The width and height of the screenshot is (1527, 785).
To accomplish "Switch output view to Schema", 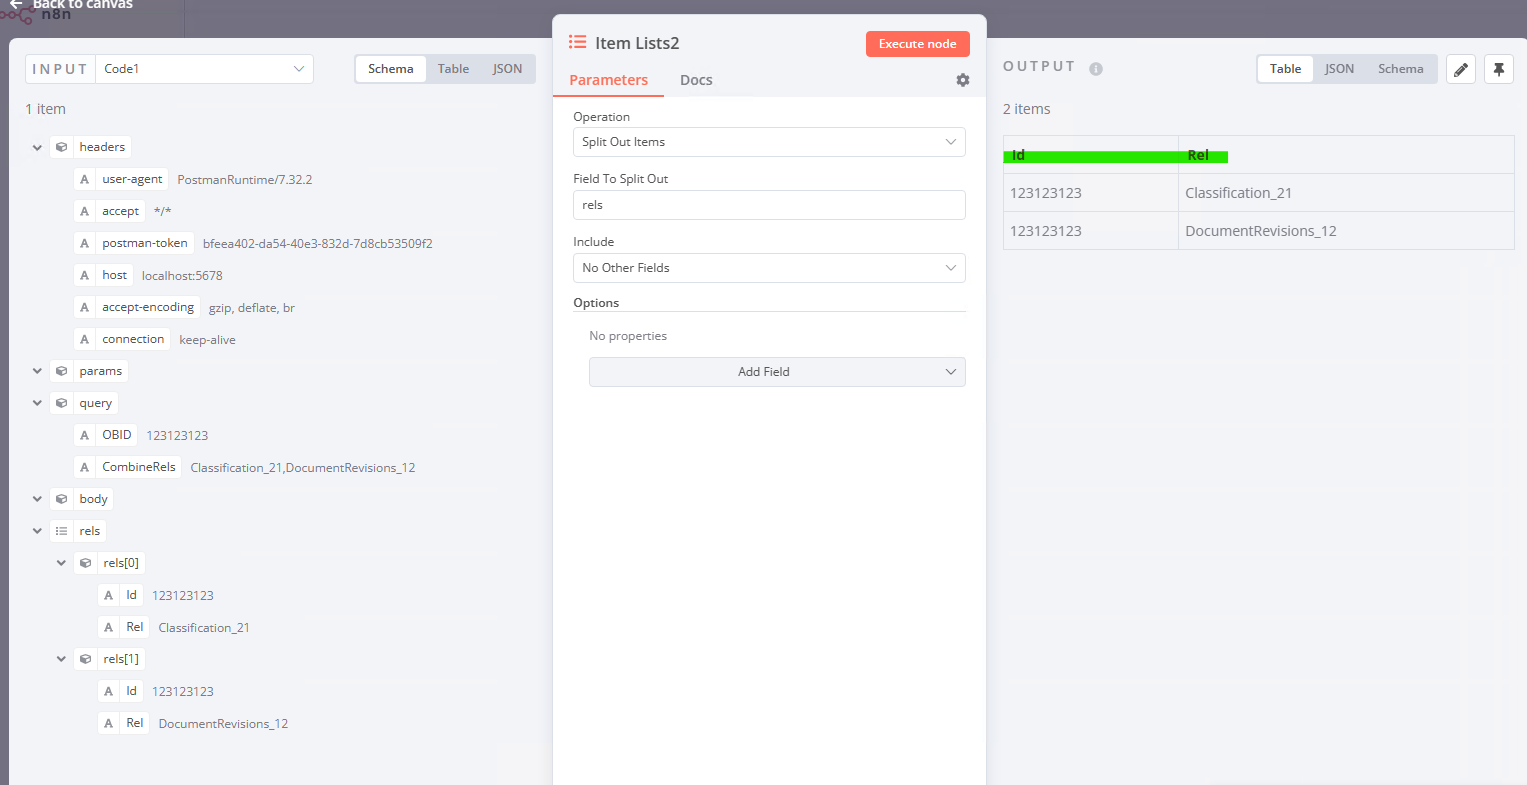I will [1400, 69].
